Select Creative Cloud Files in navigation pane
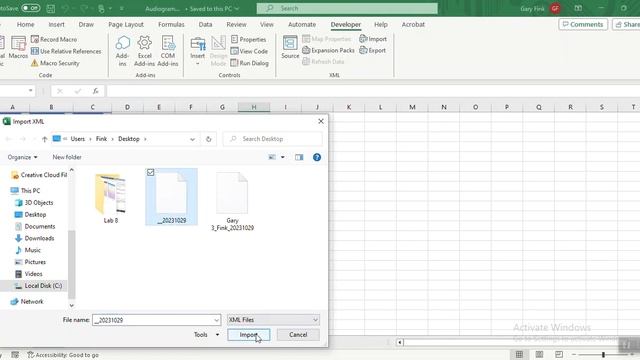 click(x=39, y=175)
